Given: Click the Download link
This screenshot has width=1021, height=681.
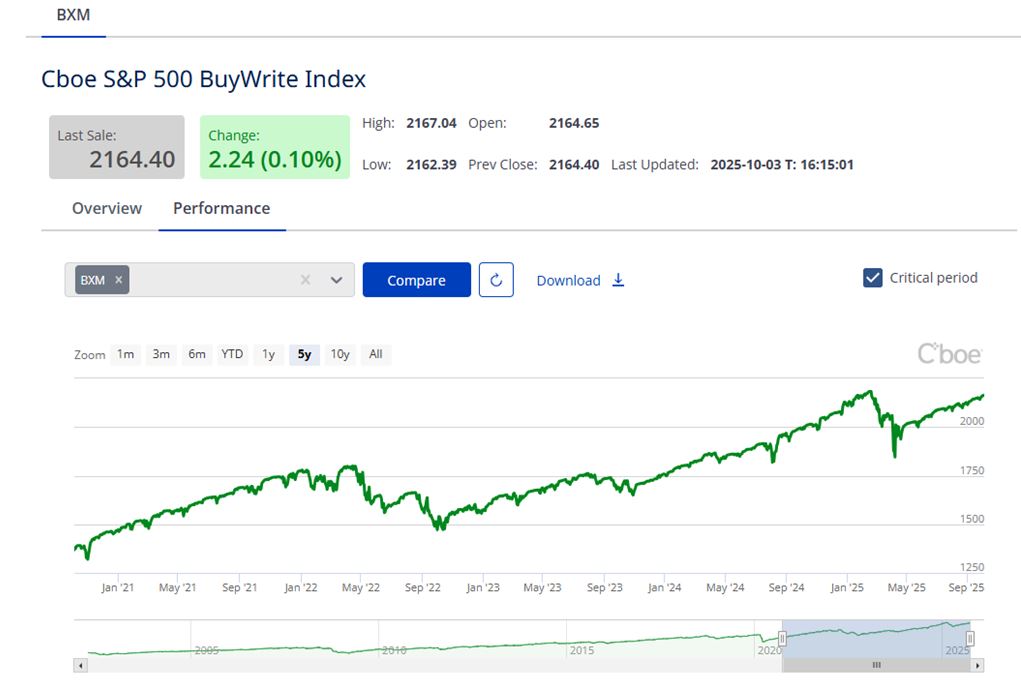Looking at the screenshot, I should pyautogui.click(x=568, y=280).
